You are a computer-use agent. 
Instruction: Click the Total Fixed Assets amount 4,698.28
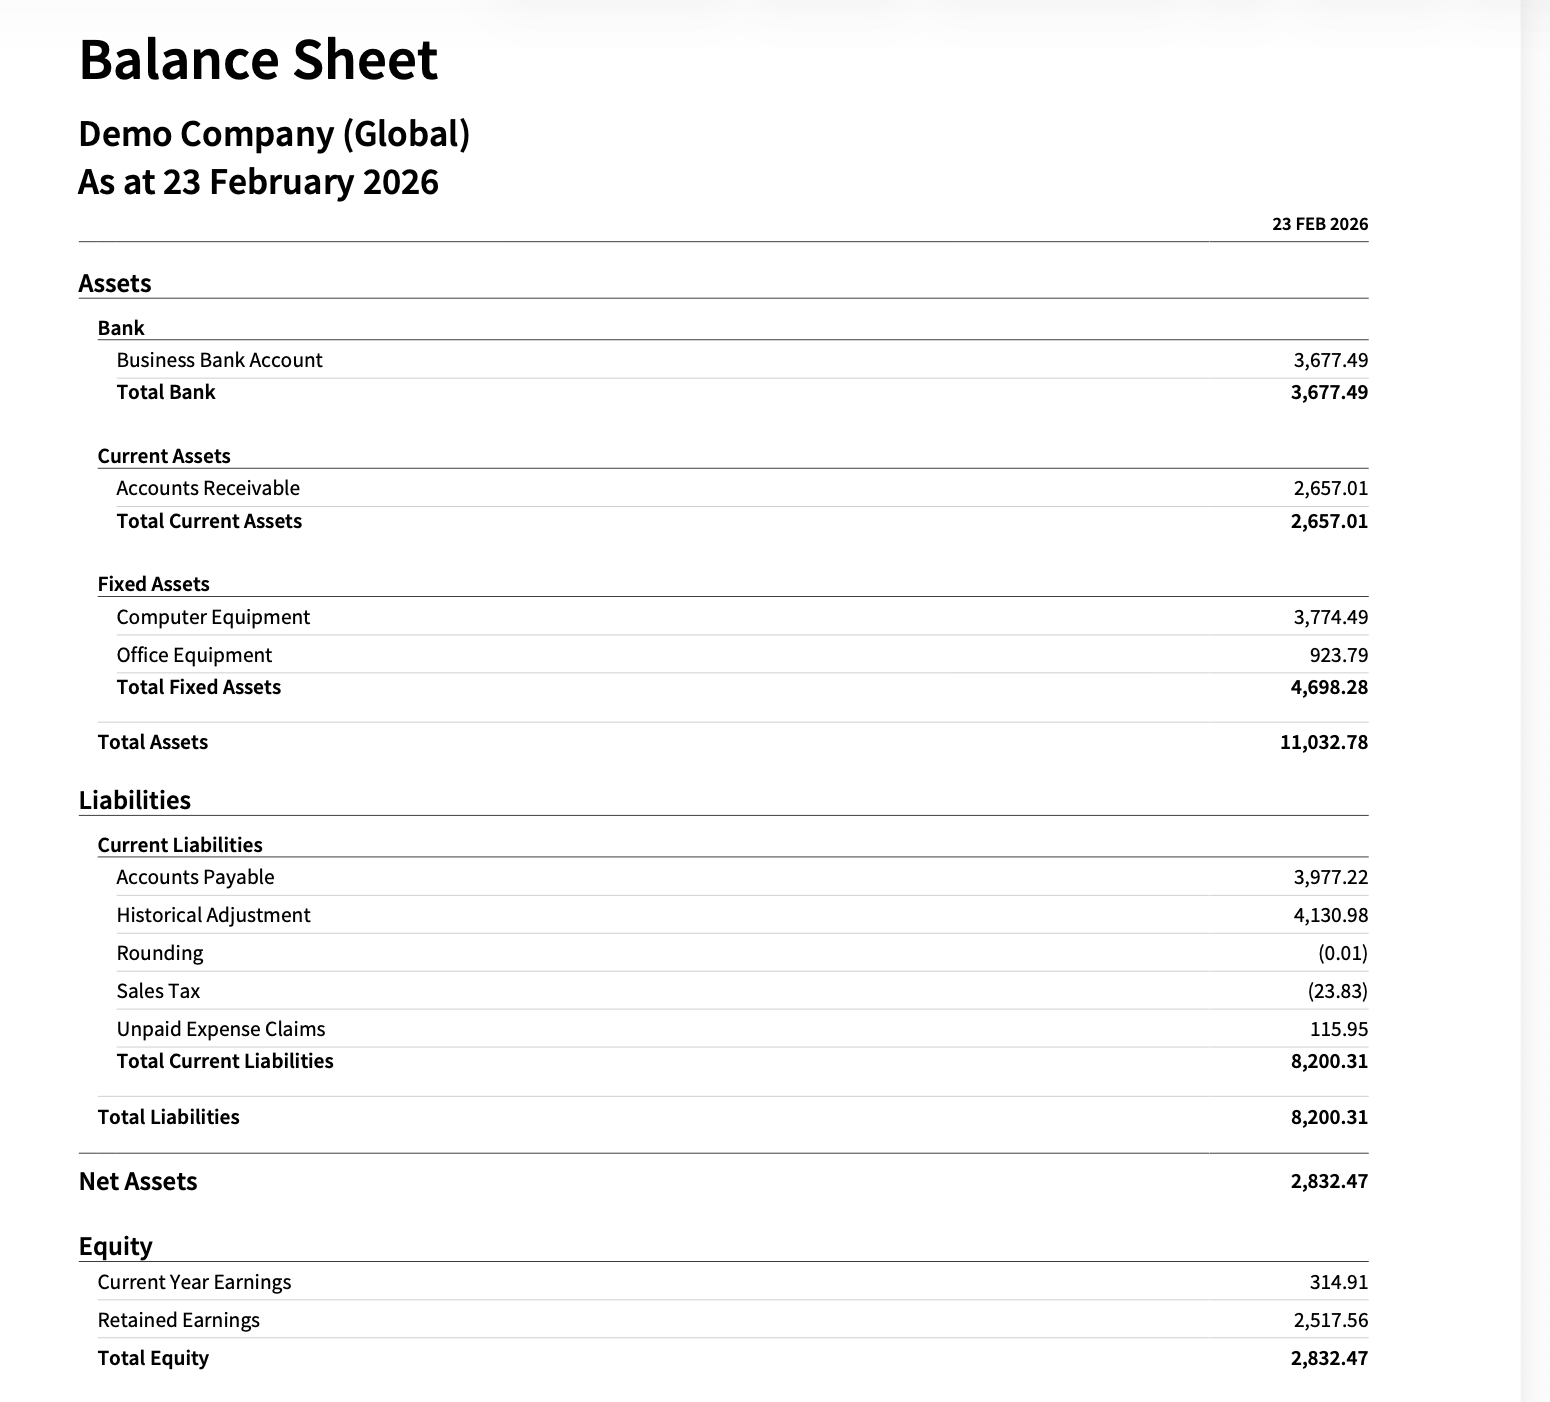1329,687
